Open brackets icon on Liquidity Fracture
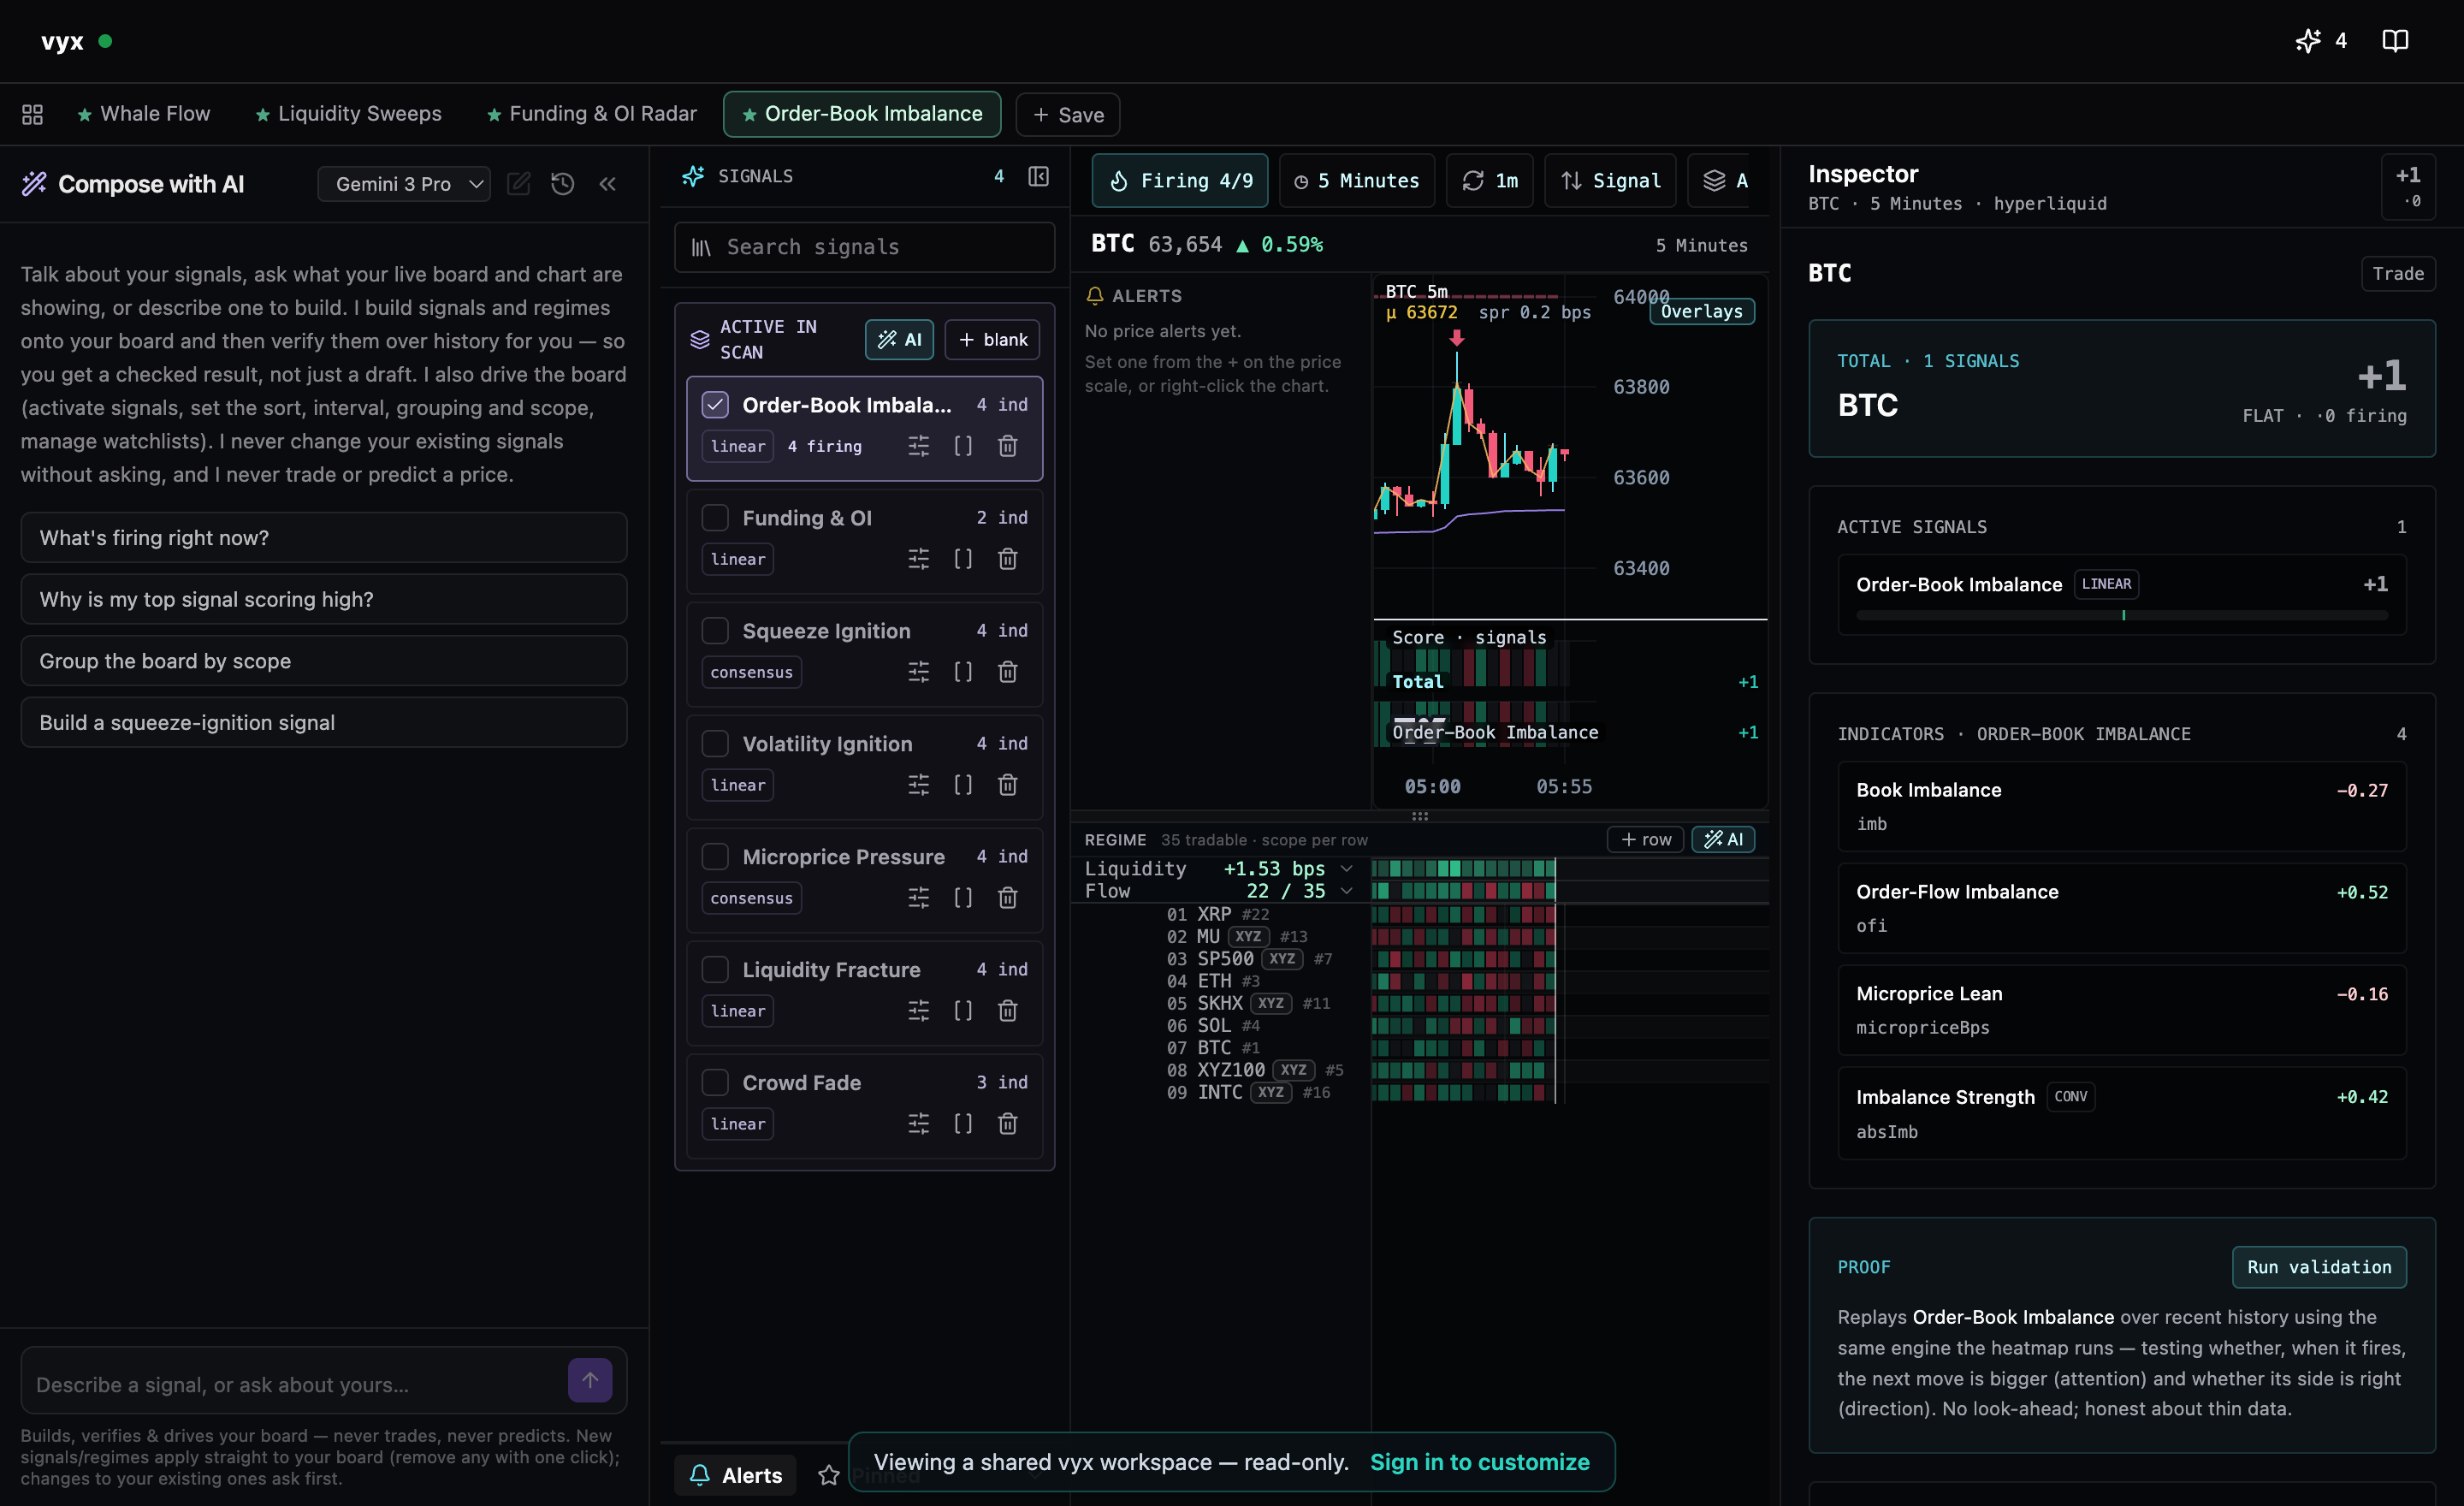Screen dimensions: 2464x1506 pos(963,1011)
